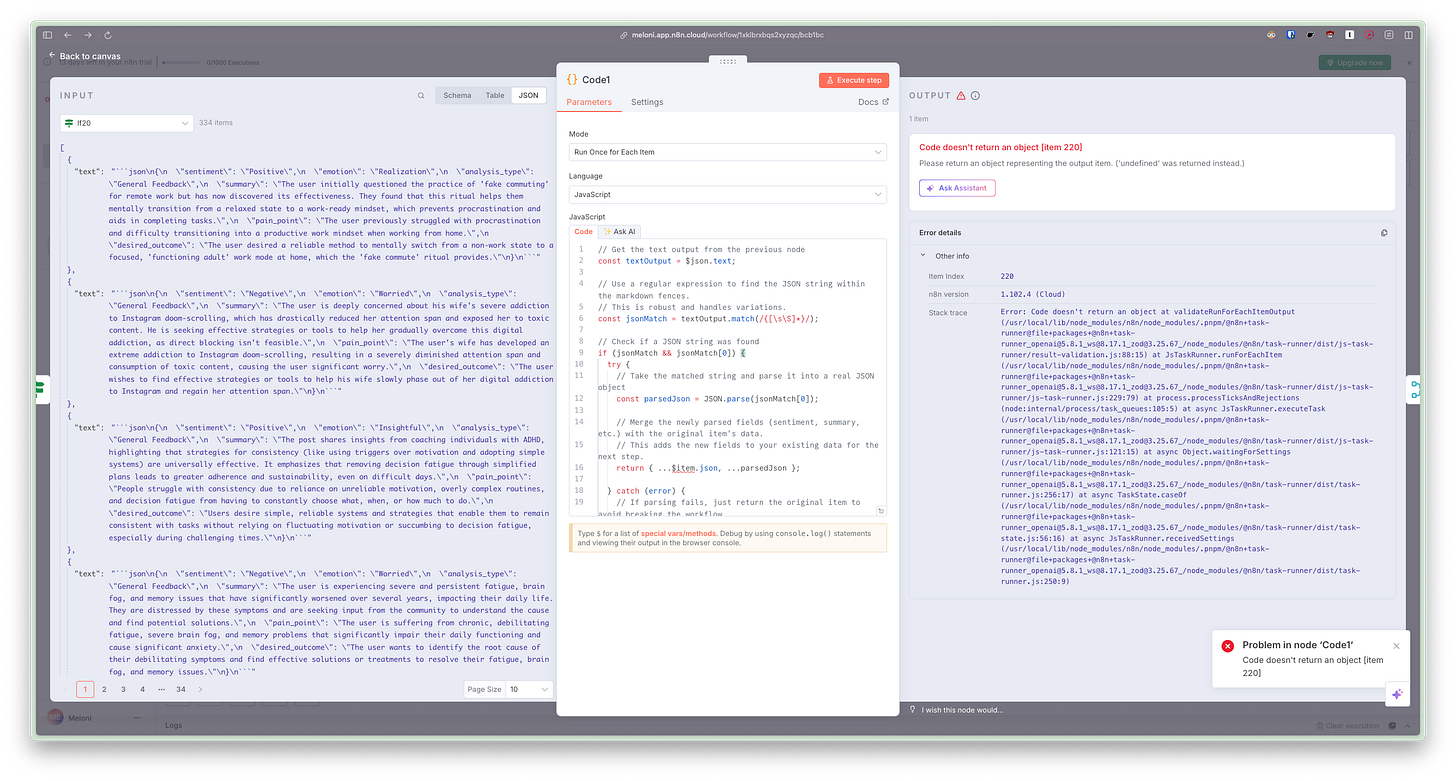Open the Language dropdown set to JavaScript
The image size is (1456, 781).
click(727, 194)
